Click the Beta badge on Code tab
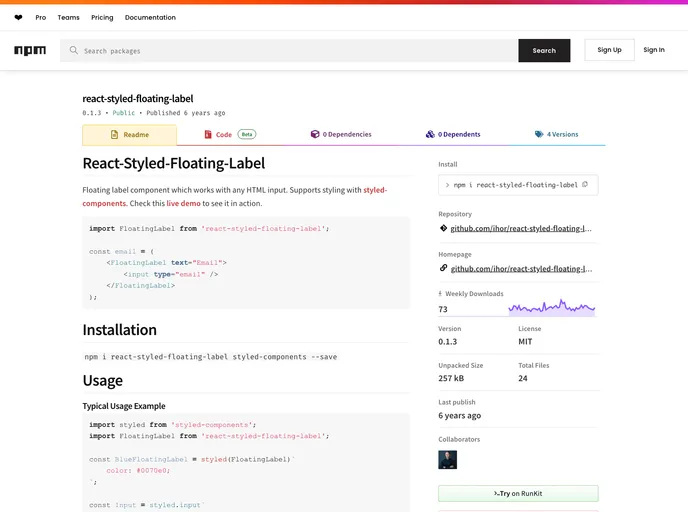This screenshot has height=512, width=688. point(247,134)
